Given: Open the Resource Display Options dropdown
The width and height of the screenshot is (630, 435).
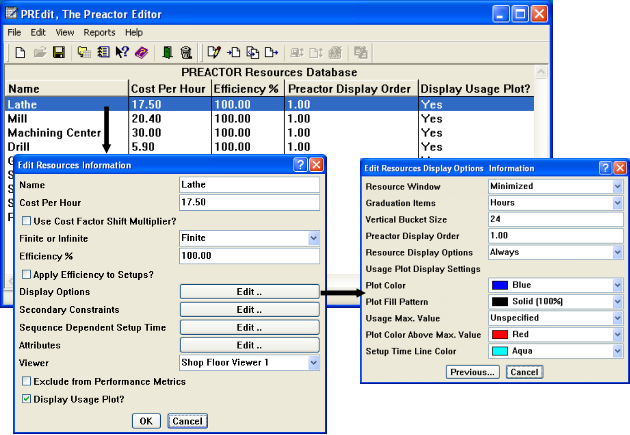Looking at the screenshot, I should 618,252.
